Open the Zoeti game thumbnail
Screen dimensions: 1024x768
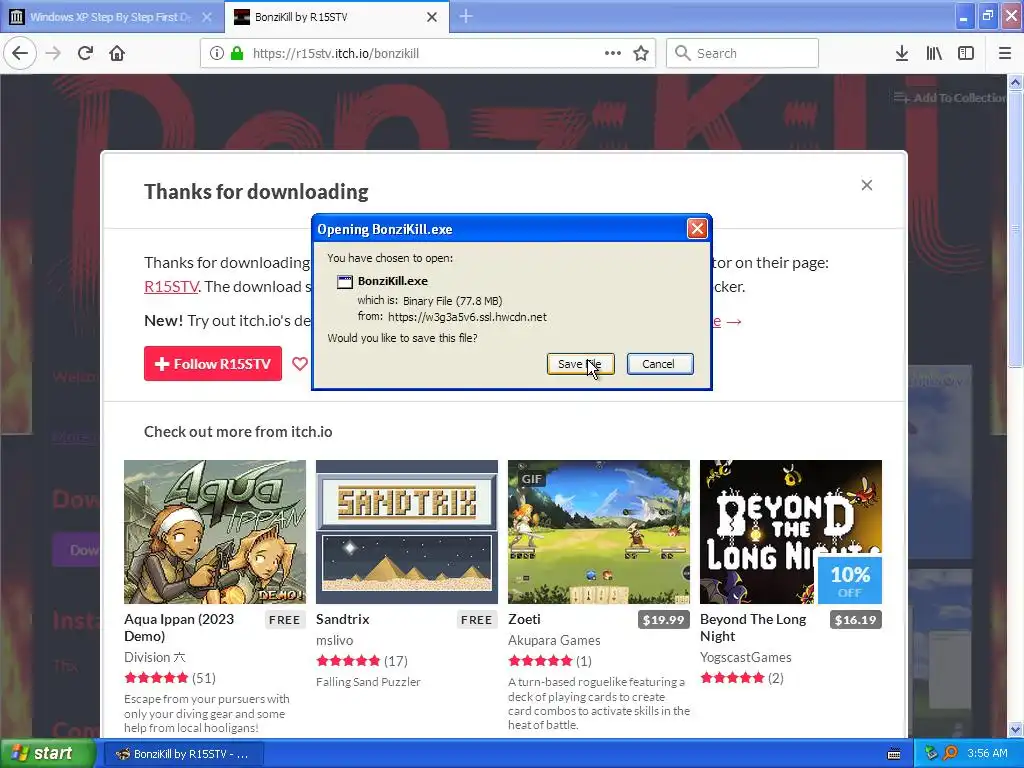(599, 532)
